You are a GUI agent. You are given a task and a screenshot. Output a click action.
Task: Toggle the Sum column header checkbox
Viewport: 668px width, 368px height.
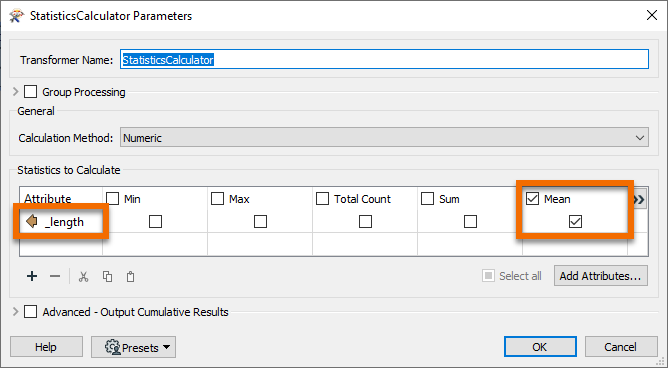[427, 199]
